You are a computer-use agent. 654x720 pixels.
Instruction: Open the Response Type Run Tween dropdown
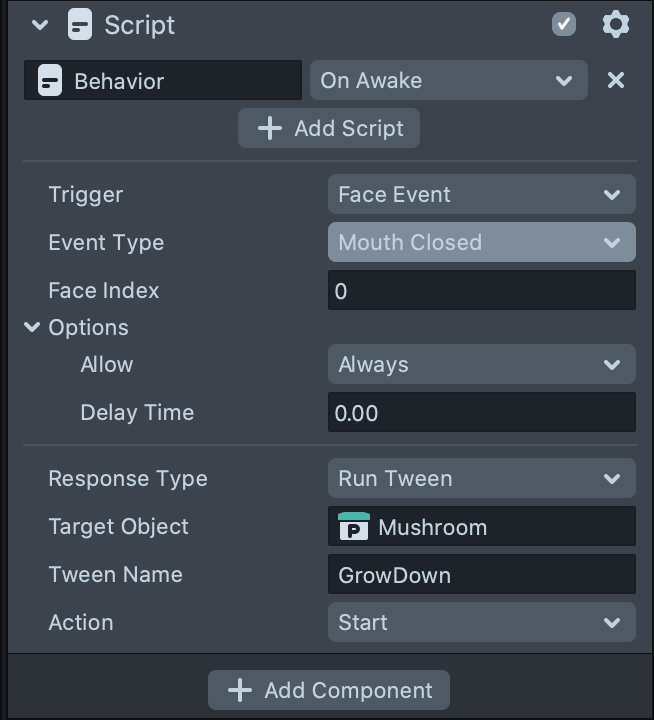(481, 479)
